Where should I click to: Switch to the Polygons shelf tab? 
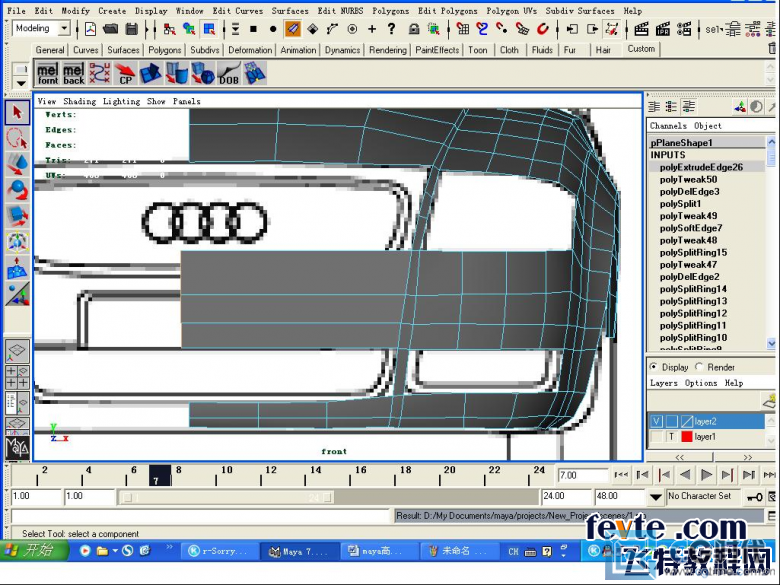click(165, 50)
